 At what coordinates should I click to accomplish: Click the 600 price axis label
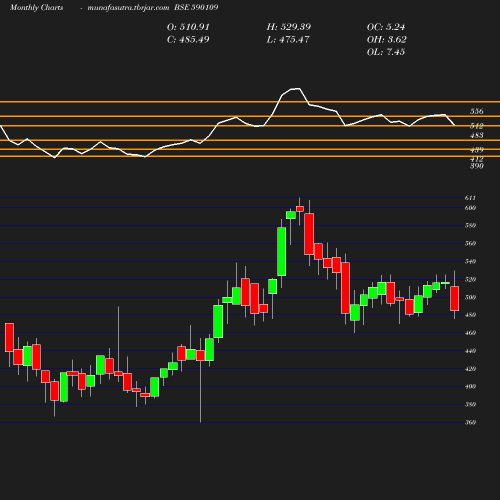pos(470,208)
